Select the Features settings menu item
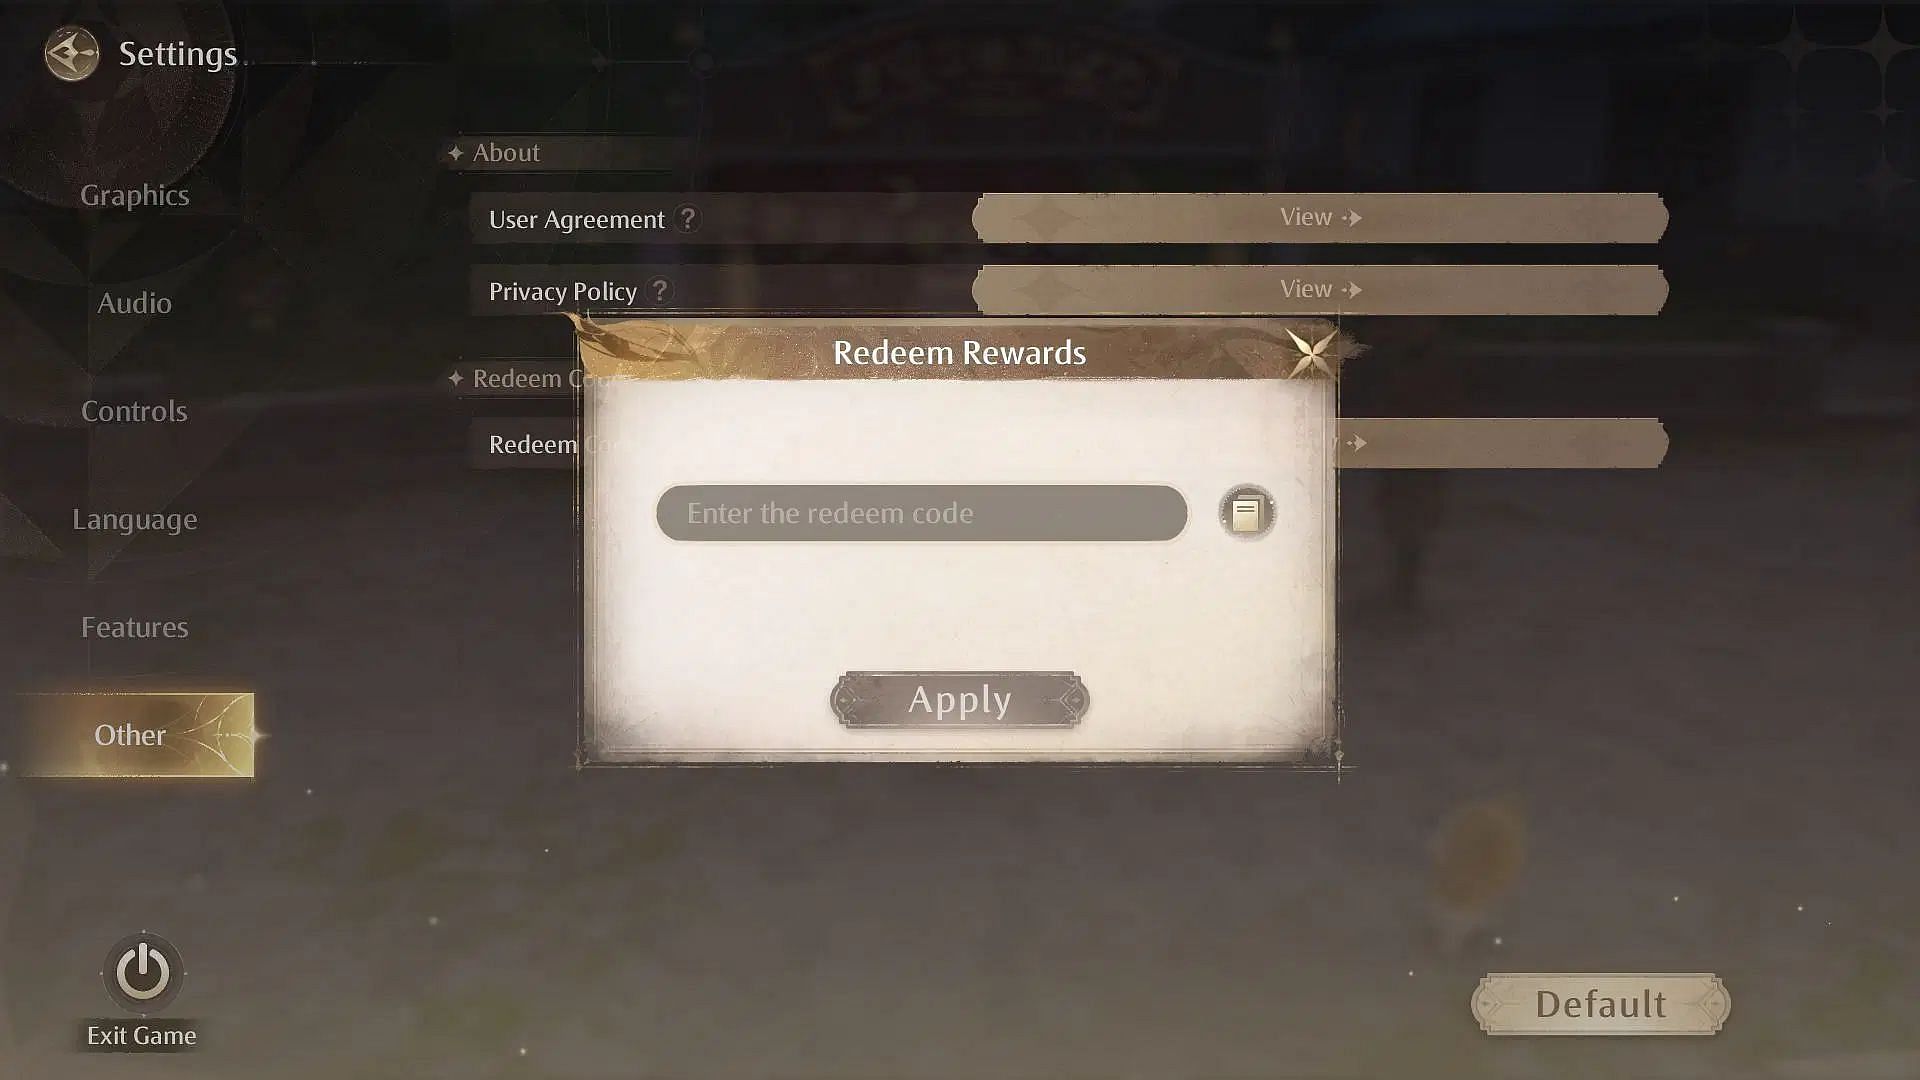 (135, 626)
